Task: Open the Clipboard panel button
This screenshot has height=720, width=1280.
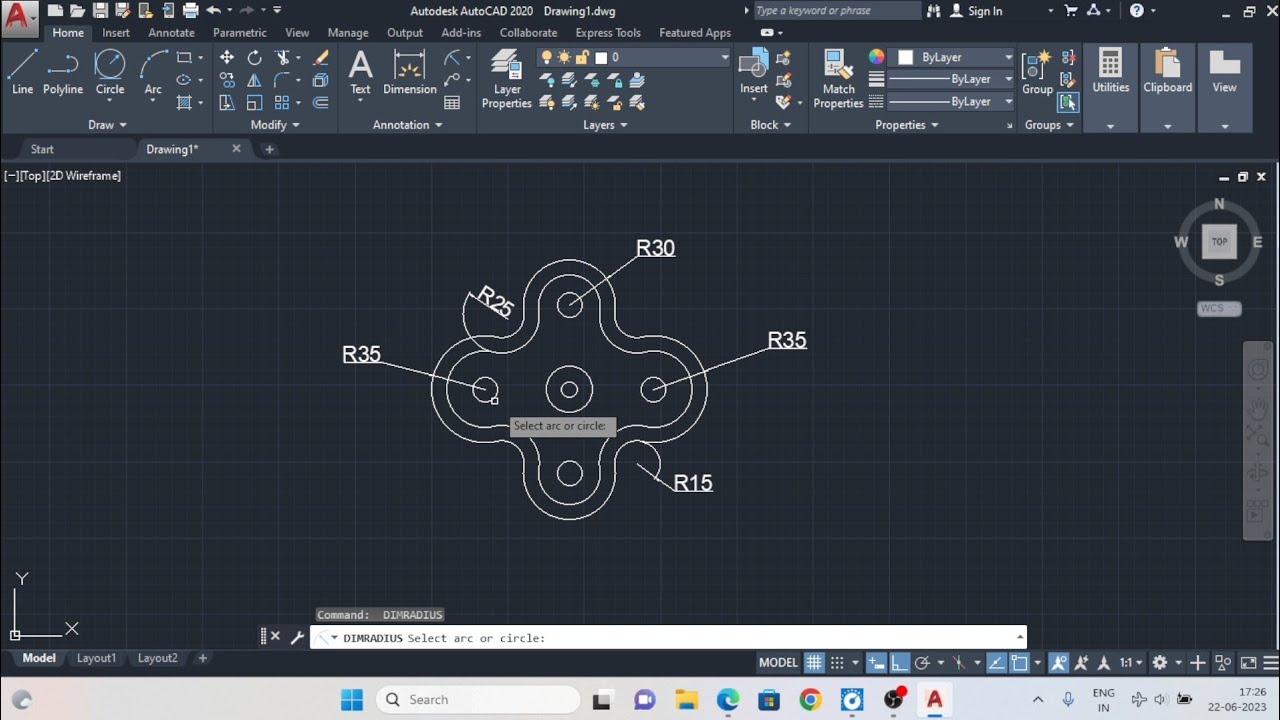Action: point(1168,73)
